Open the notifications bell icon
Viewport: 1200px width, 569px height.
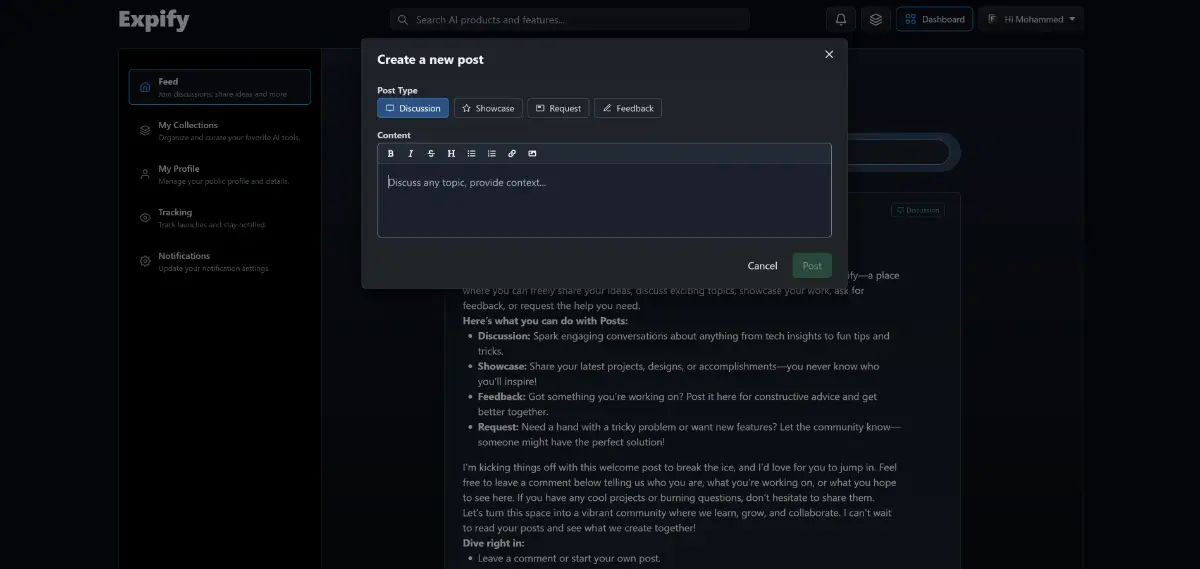(x=841, y=19)
